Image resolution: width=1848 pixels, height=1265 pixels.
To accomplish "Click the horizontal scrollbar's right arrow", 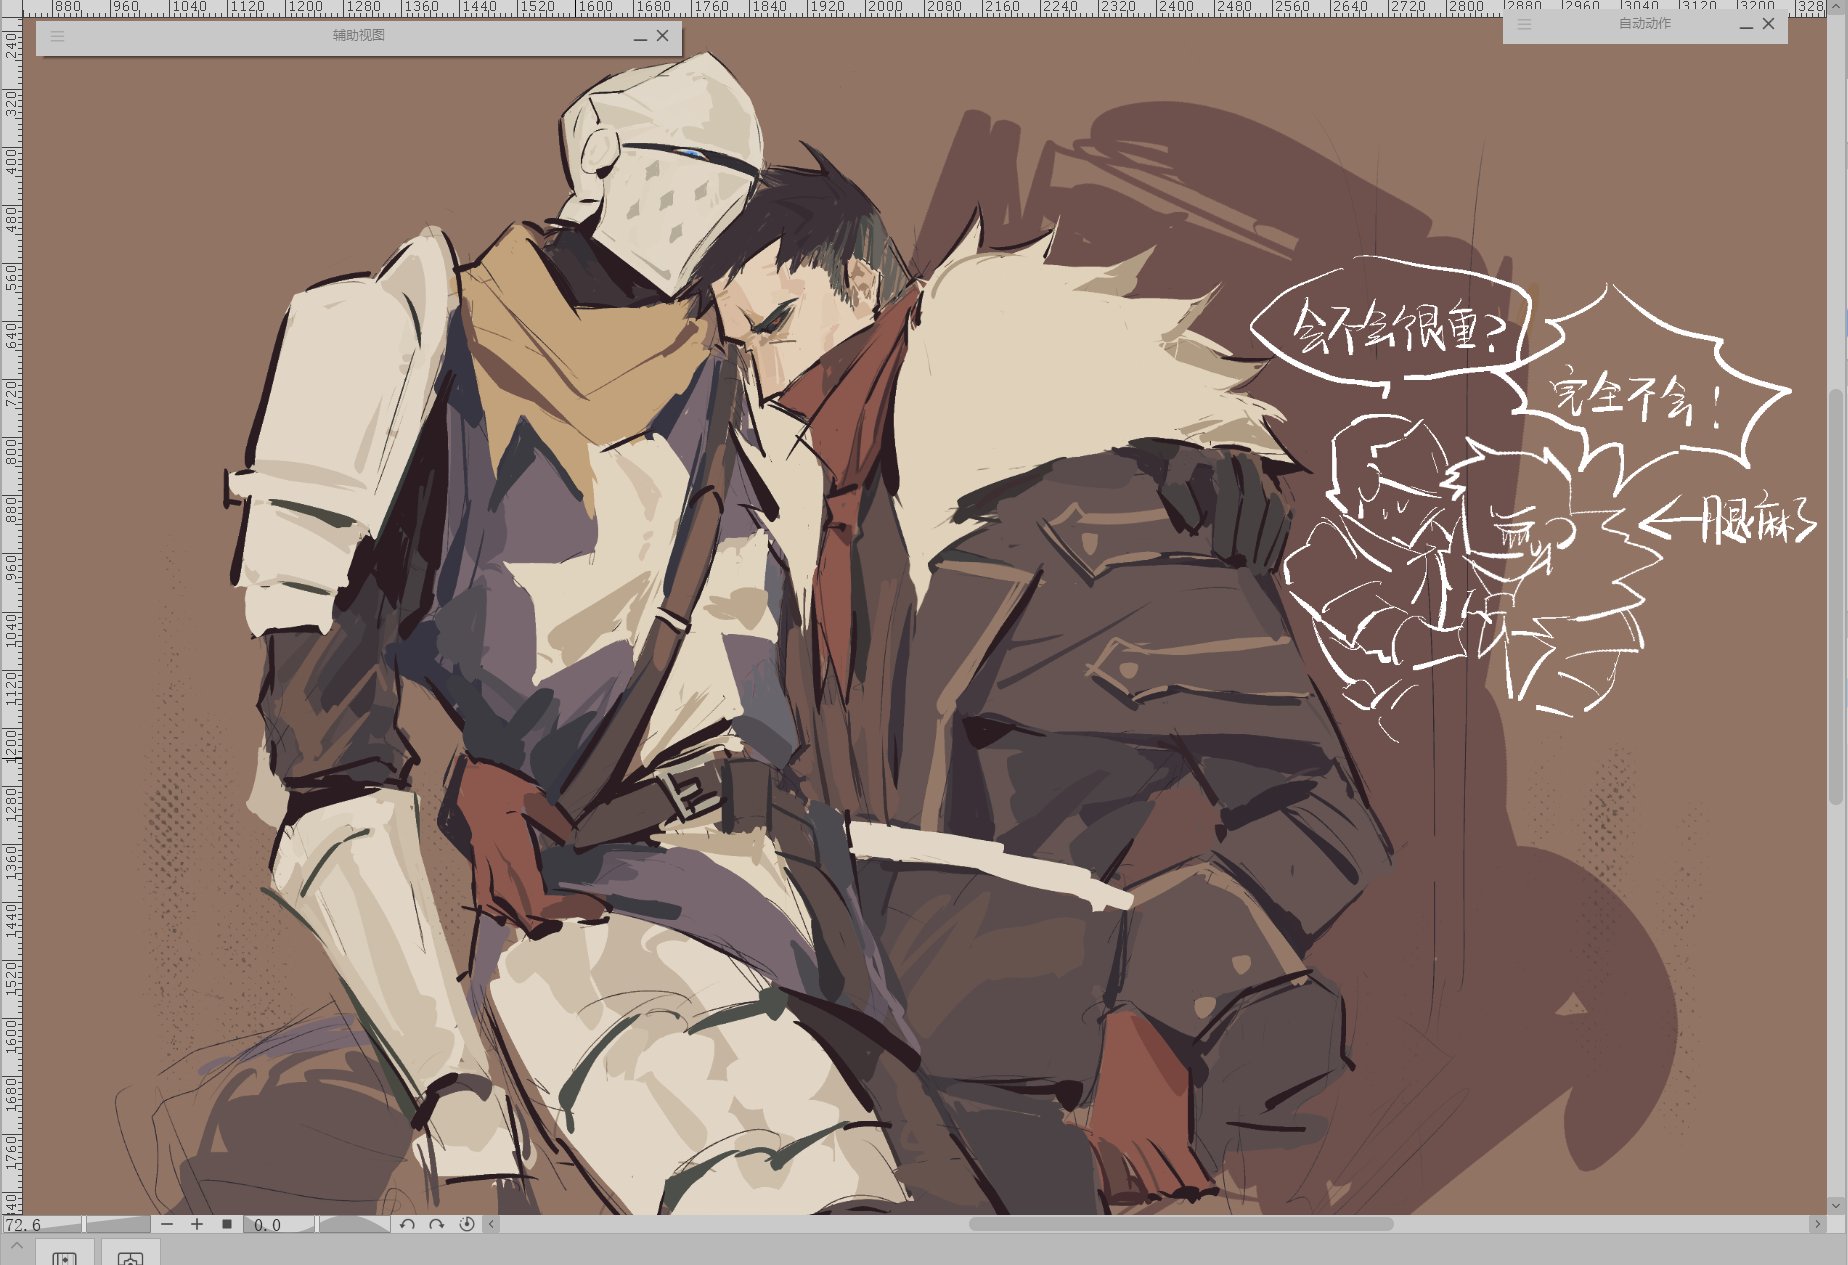I will pos(1817,1224).
